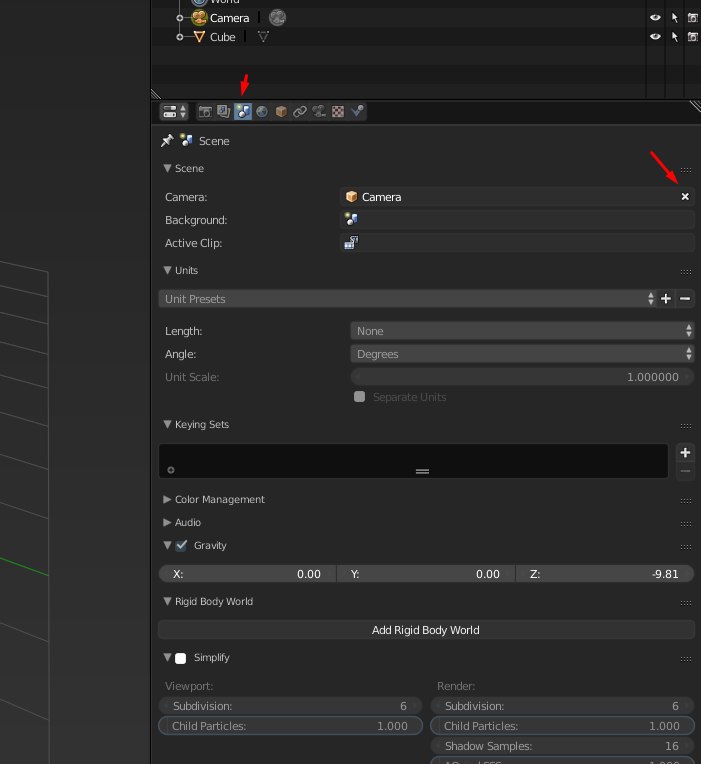
Task: Click the Viewport Child Particles slider
Action: (290, 726)
